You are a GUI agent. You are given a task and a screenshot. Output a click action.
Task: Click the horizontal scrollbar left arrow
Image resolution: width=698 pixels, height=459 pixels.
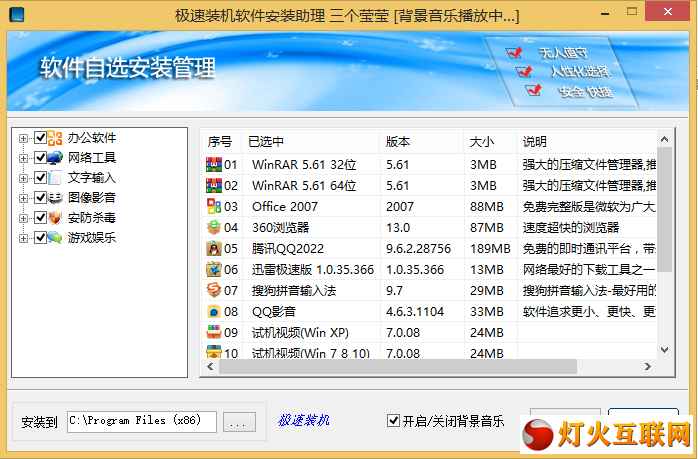pyautogui.click(x=210, y=366)
